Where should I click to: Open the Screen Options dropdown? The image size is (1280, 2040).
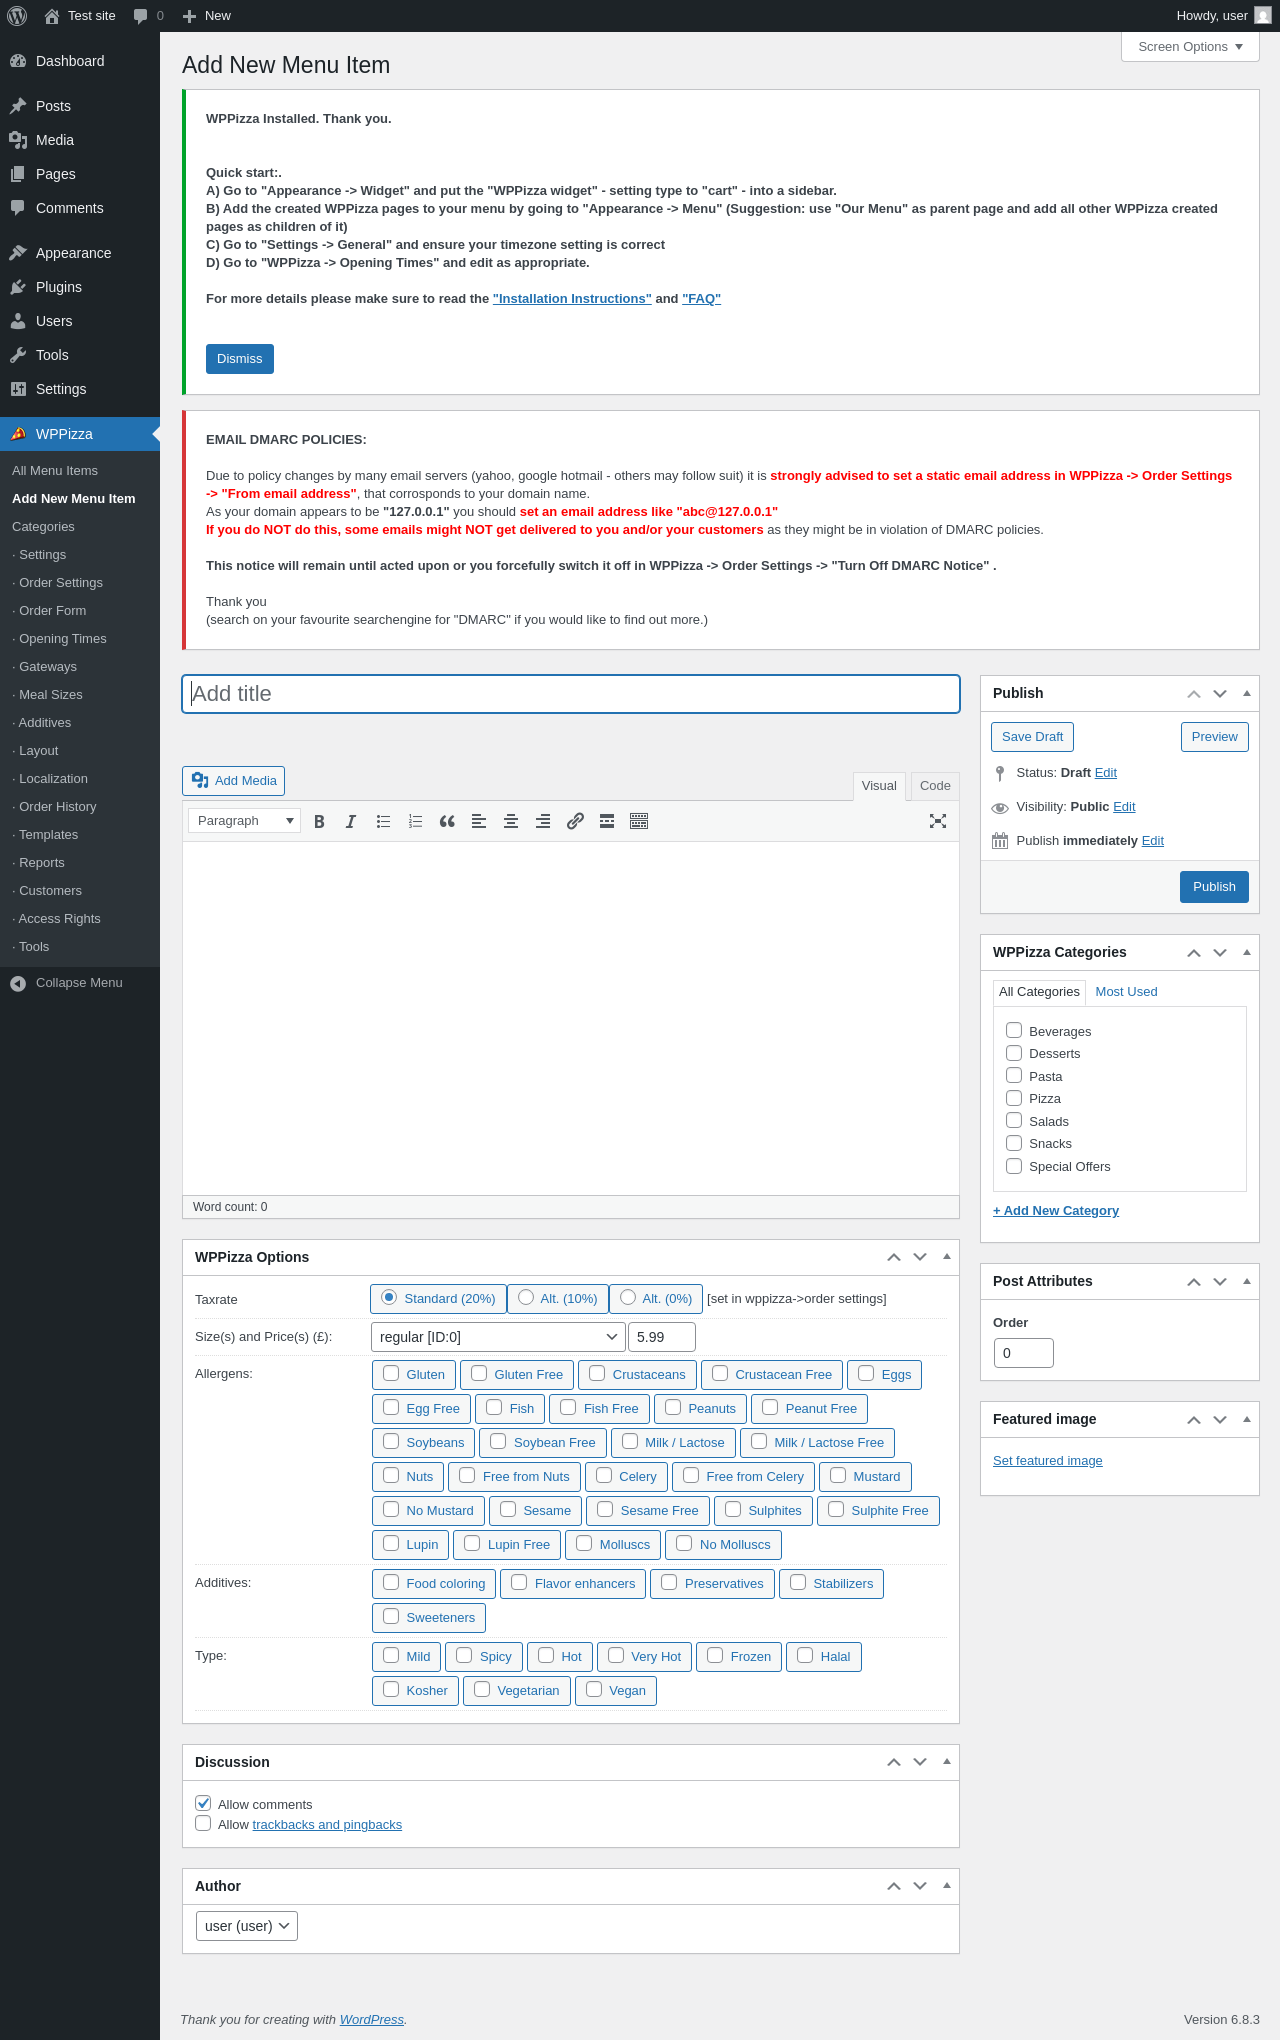(1190, 47)
